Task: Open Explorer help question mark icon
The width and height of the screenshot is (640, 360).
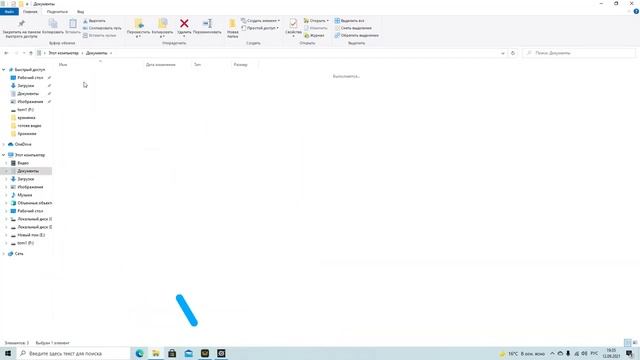Action: click(636, 12)
